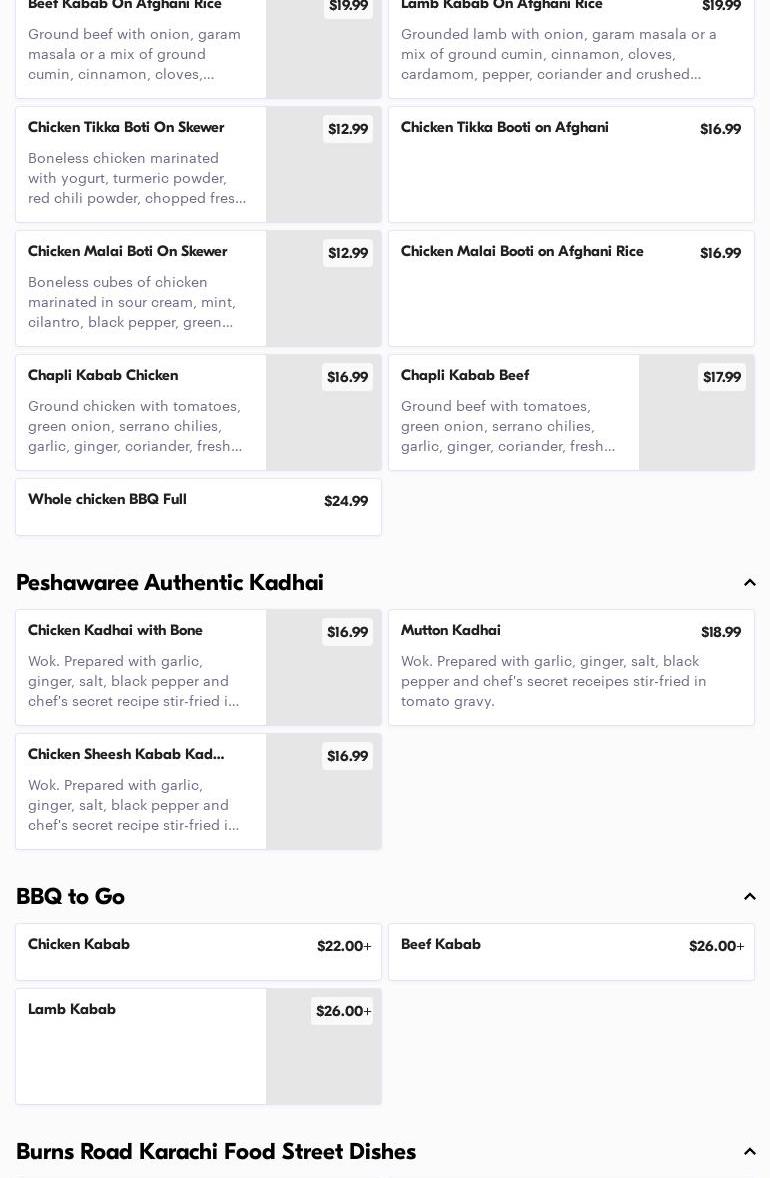Click the Chapli Kabab Beef image

click(696, 413)
